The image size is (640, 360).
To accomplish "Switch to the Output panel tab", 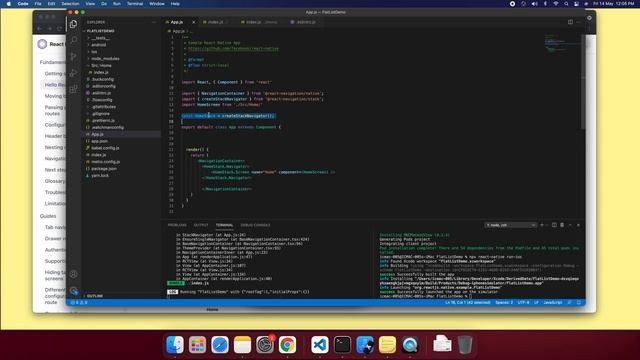I will coord(201,225).
